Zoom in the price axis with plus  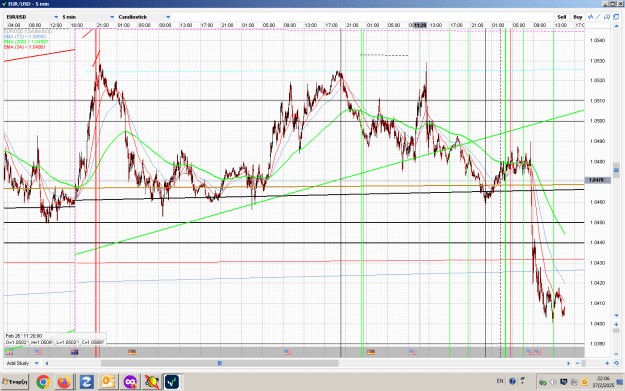616,324
